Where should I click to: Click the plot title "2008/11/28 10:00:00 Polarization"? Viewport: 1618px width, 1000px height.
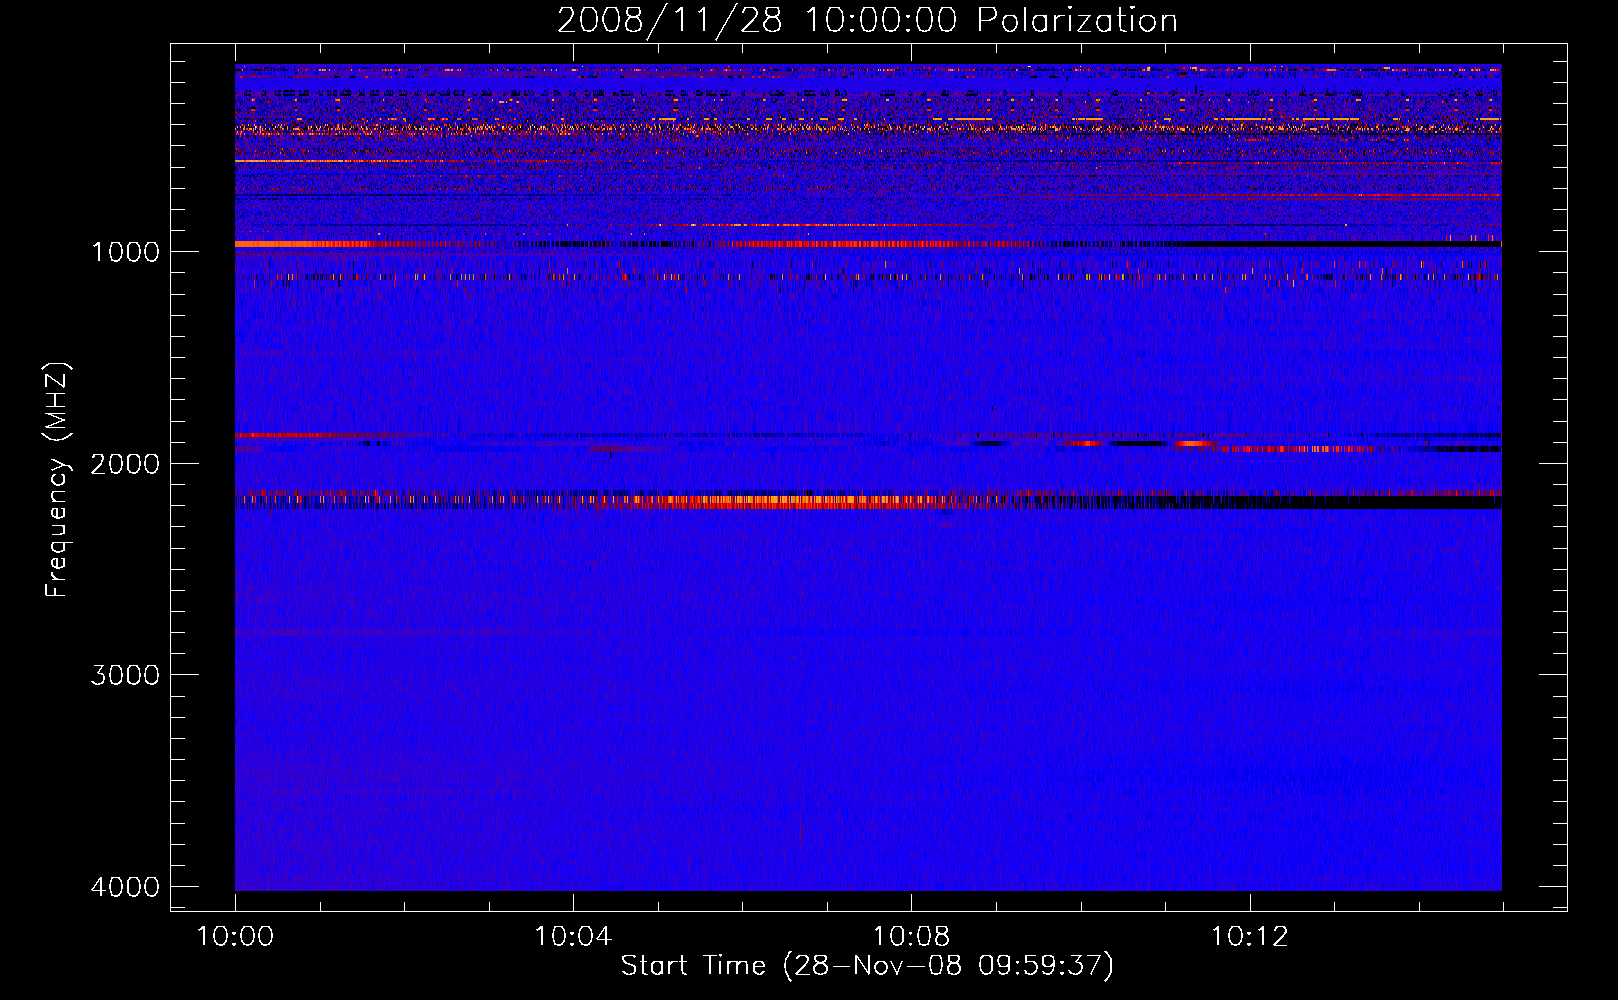[867, 20]
